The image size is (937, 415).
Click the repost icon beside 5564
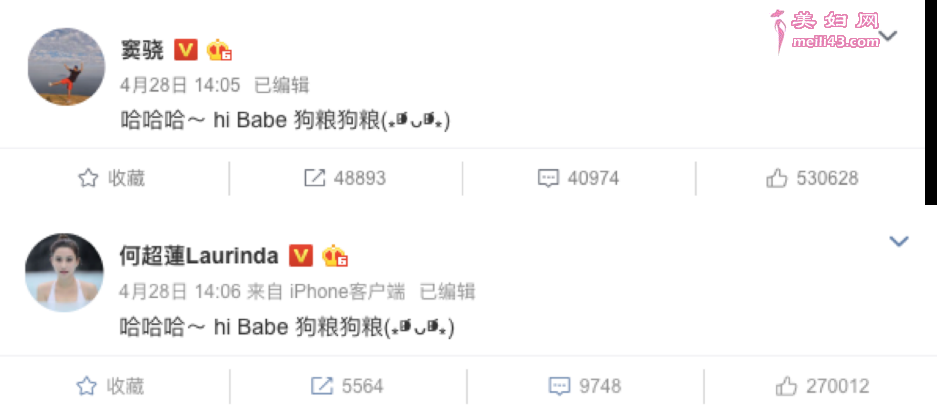322,386
